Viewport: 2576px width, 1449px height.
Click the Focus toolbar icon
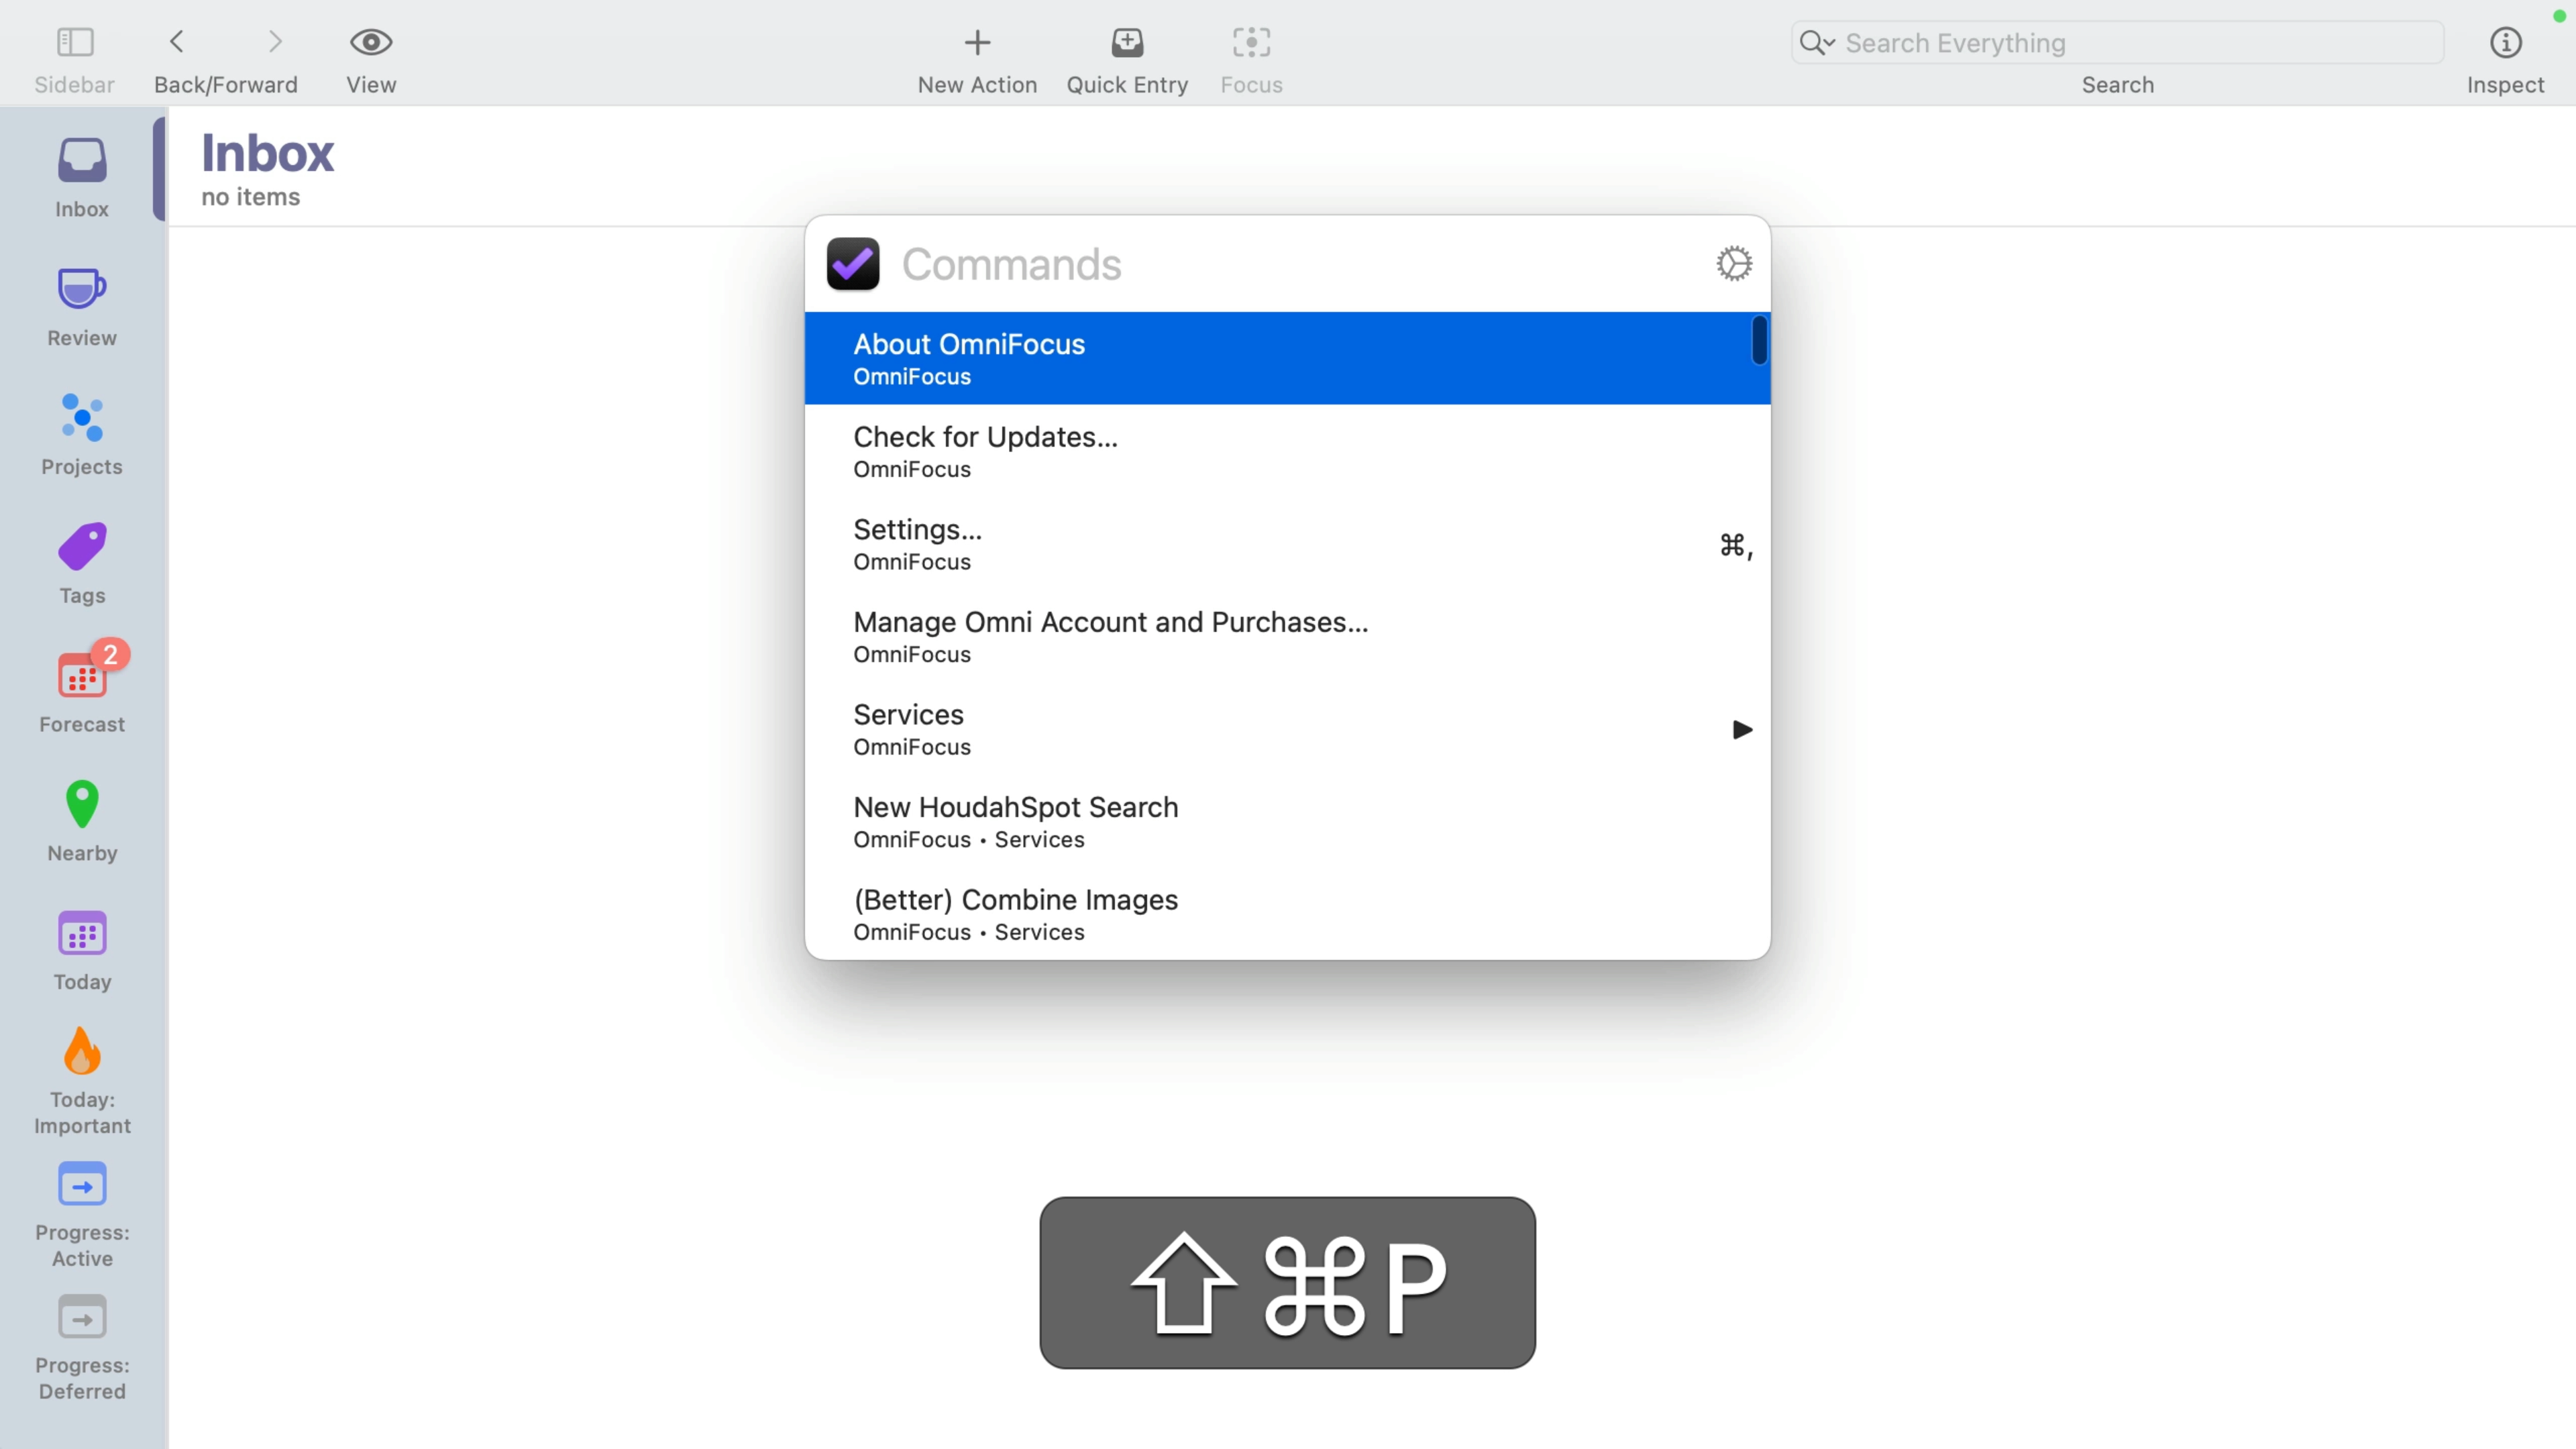1251,42
